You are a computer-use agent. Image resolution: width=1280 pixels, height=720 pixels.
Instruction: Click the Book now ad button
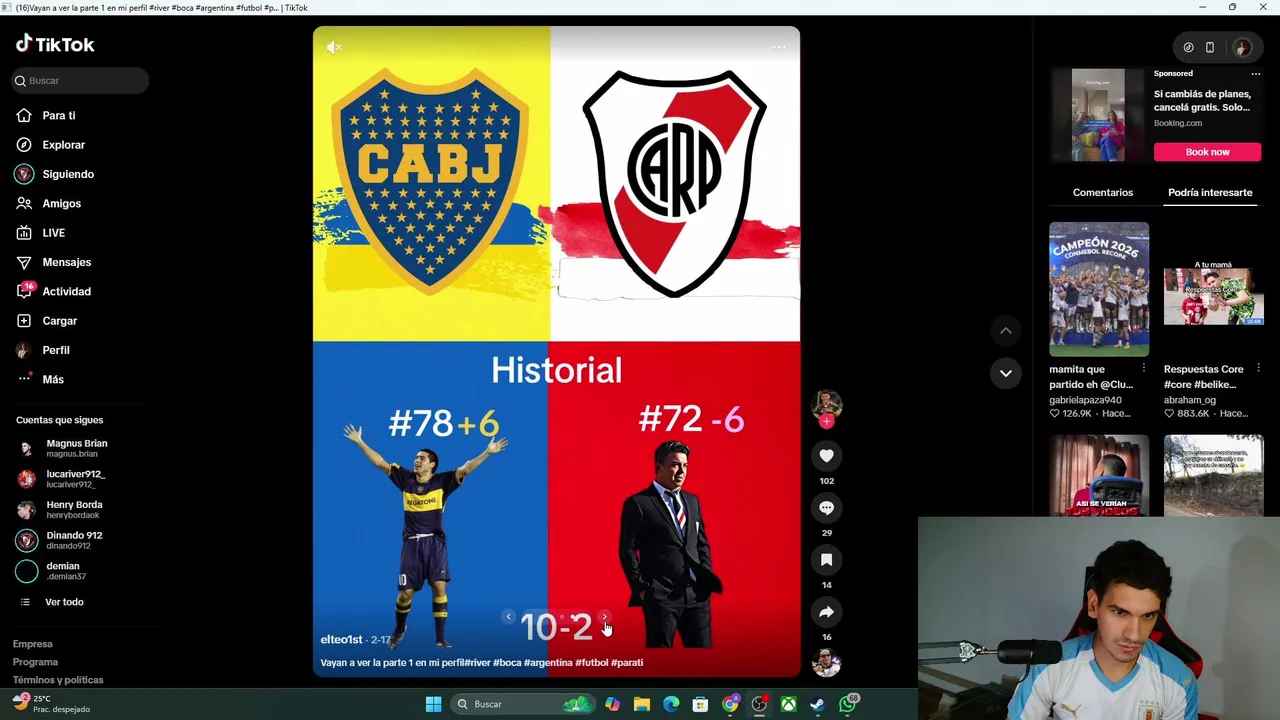click(x=1207, y=152)
